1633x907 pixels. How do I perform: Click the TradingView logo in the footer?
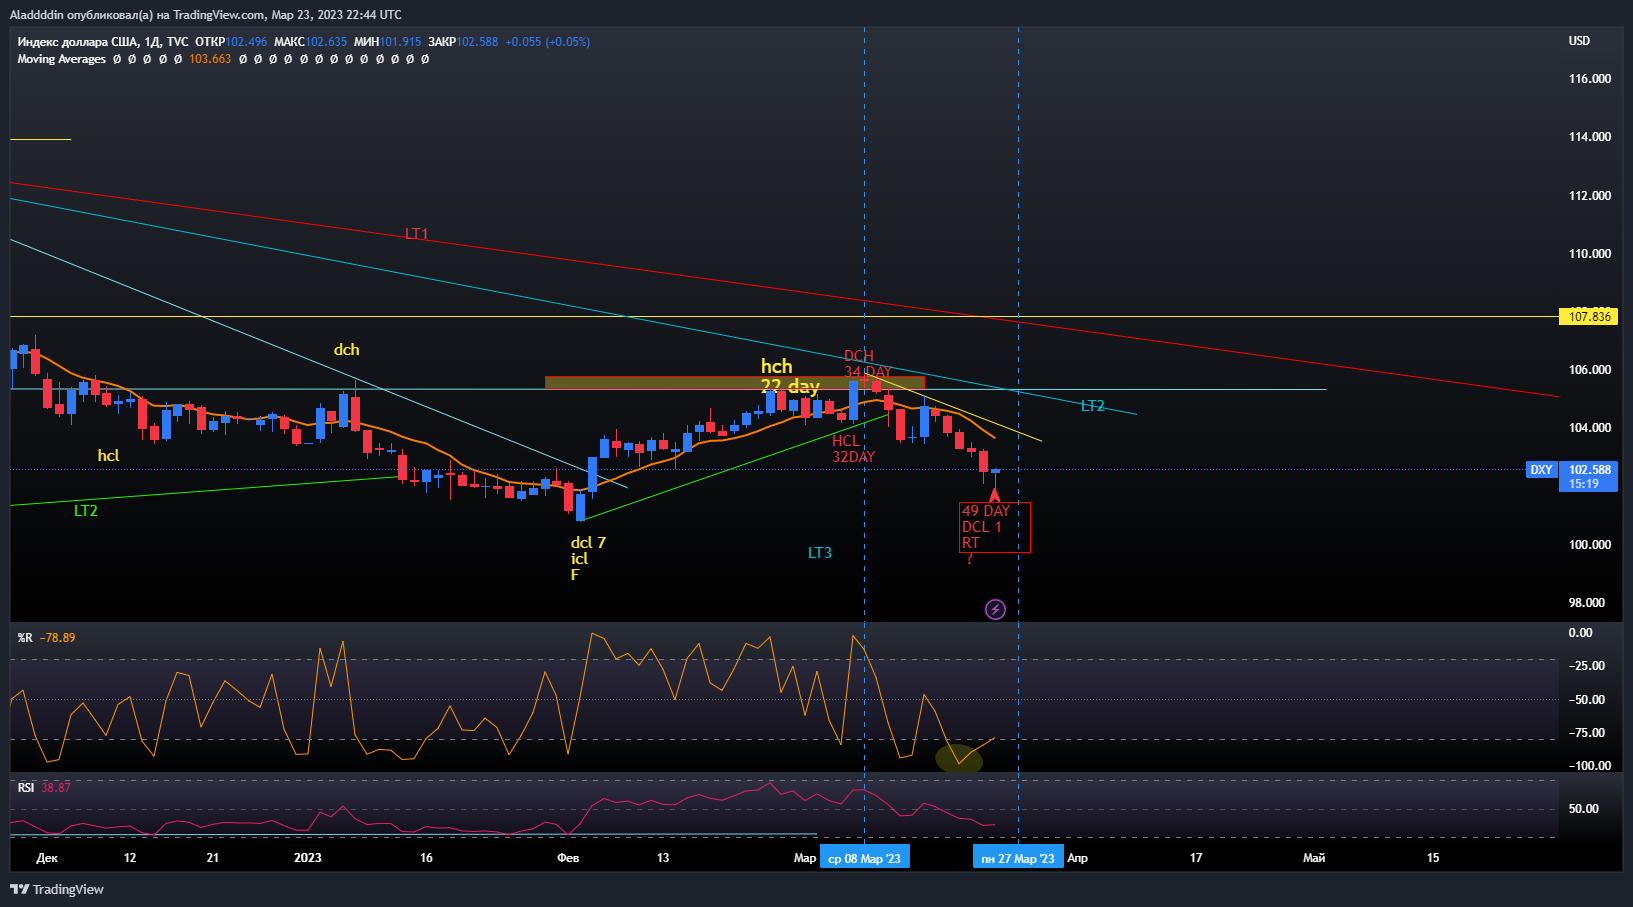(57, 889)
